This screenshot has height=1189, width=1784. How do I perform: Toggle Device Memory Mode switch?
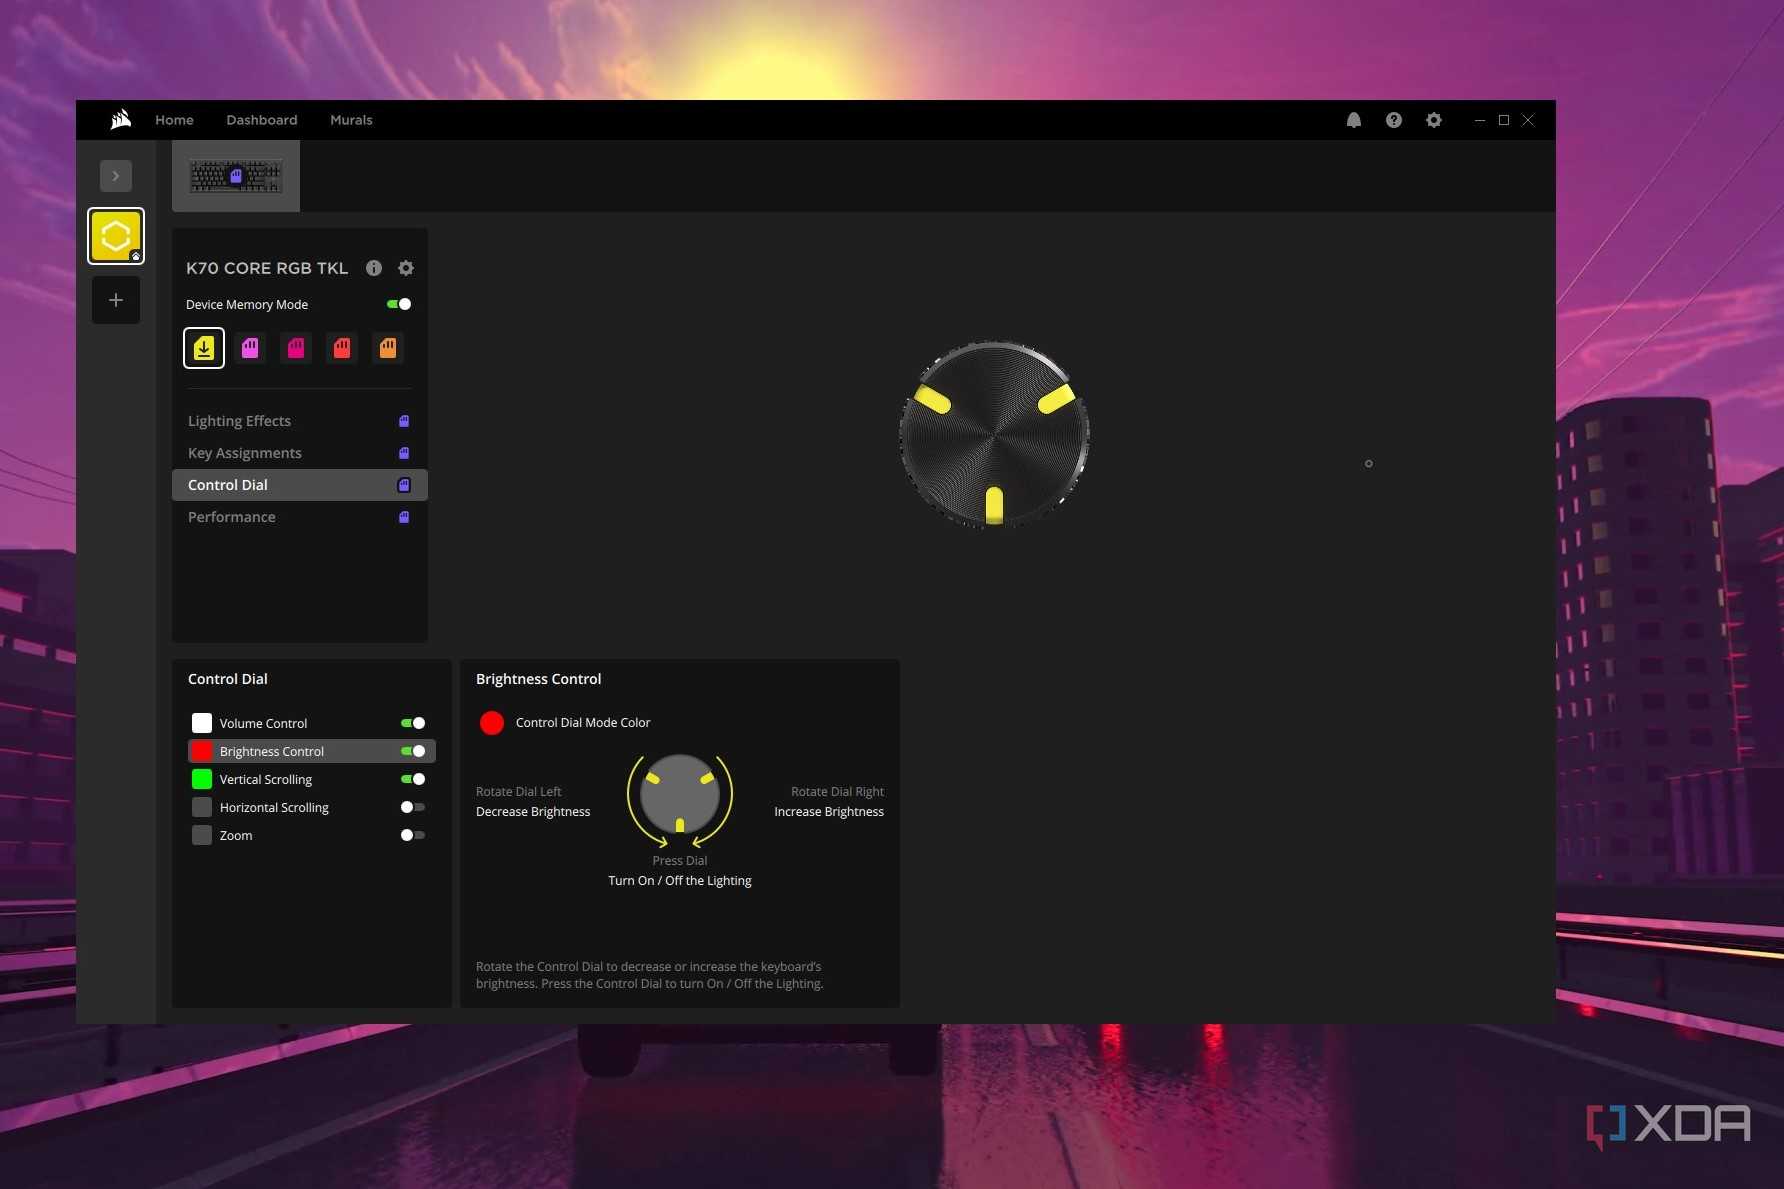click(399, 304)
